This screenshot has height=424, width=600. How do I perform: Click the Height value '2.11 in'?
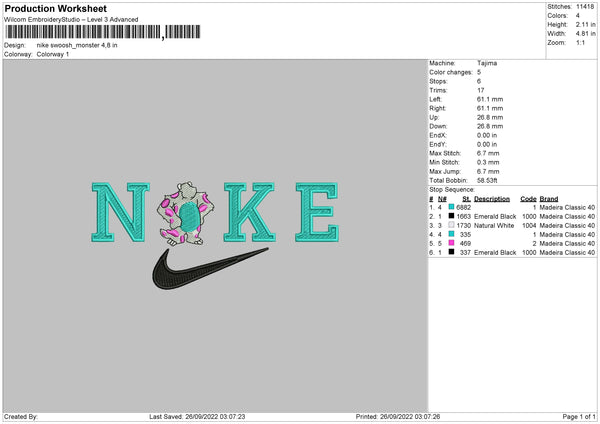(586, 24)
